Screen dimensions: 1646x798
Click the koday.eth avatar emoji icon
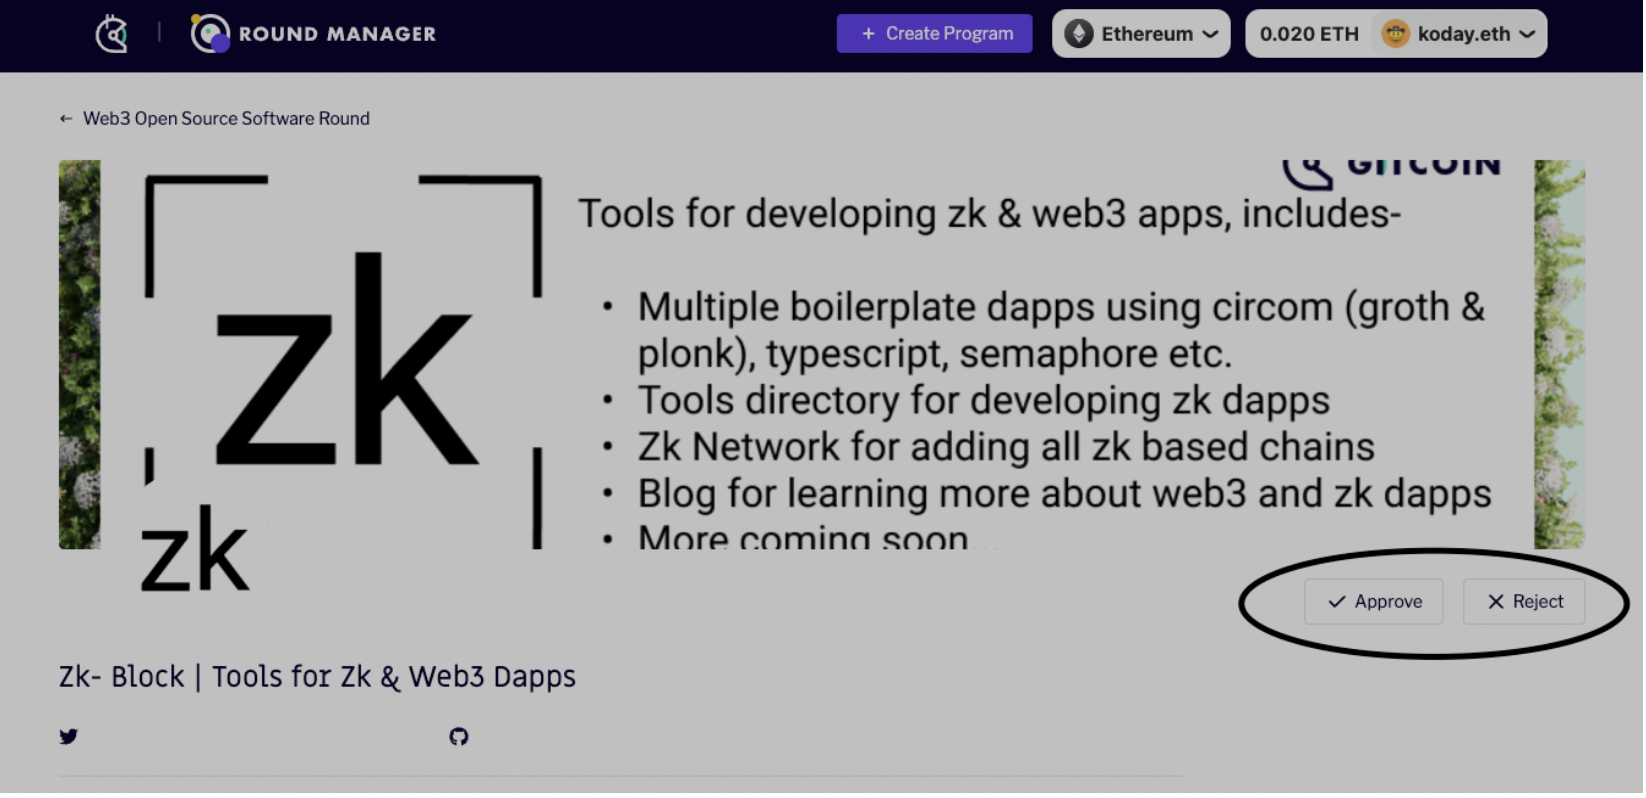click(1395, 34)
